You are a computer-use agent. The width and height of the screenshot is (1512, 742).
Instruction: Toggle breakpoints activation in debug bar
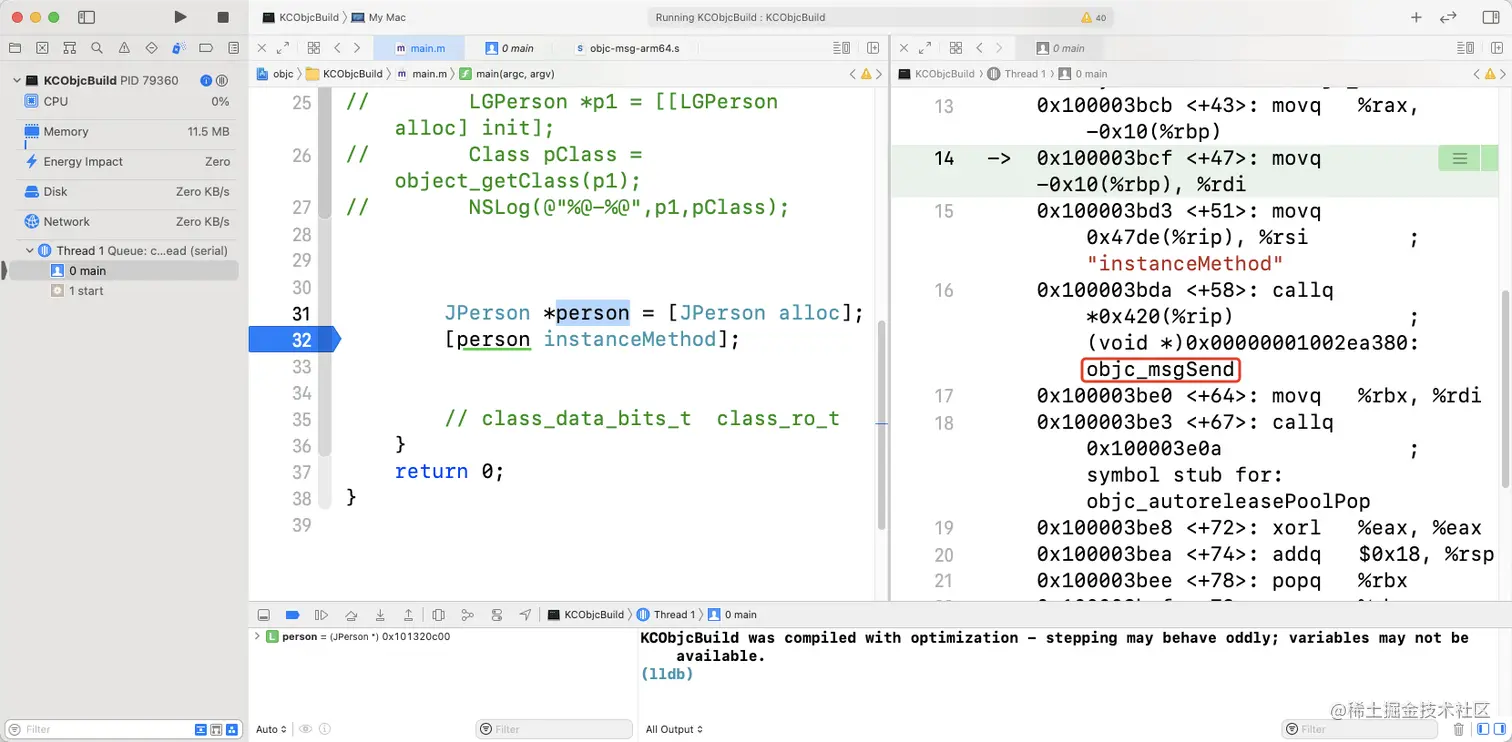coord(293,615)
